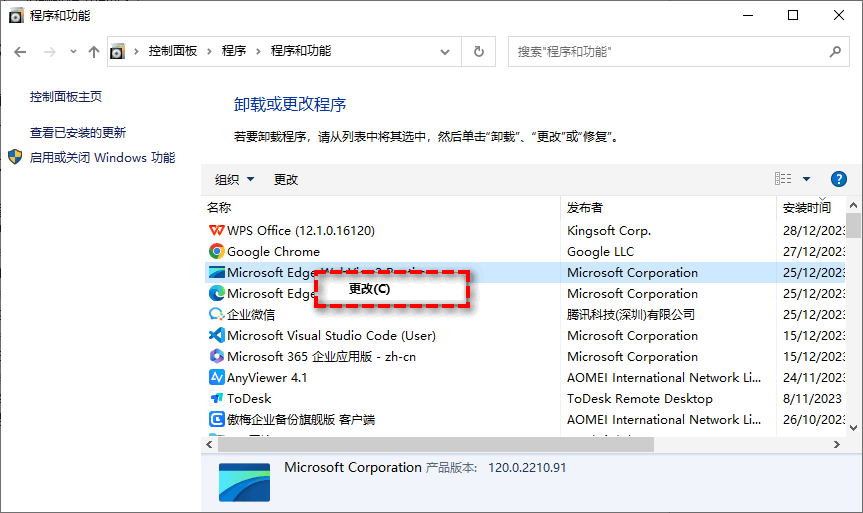863x513 pixels.
Task: Open the view options dropdown arrow
Action: (x=806, y=179)
